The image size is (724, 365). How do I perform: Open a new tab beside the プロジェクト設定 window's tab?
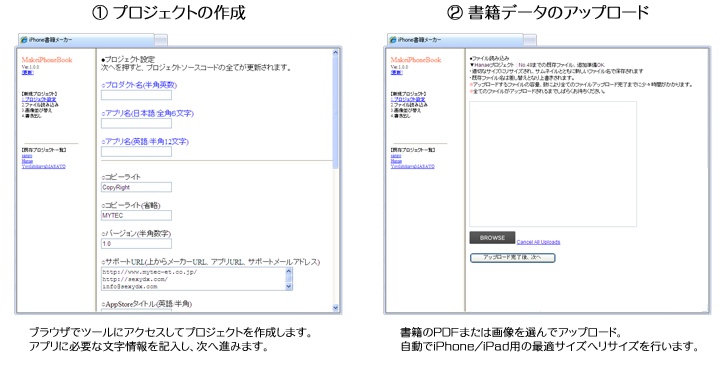point(161,41)
